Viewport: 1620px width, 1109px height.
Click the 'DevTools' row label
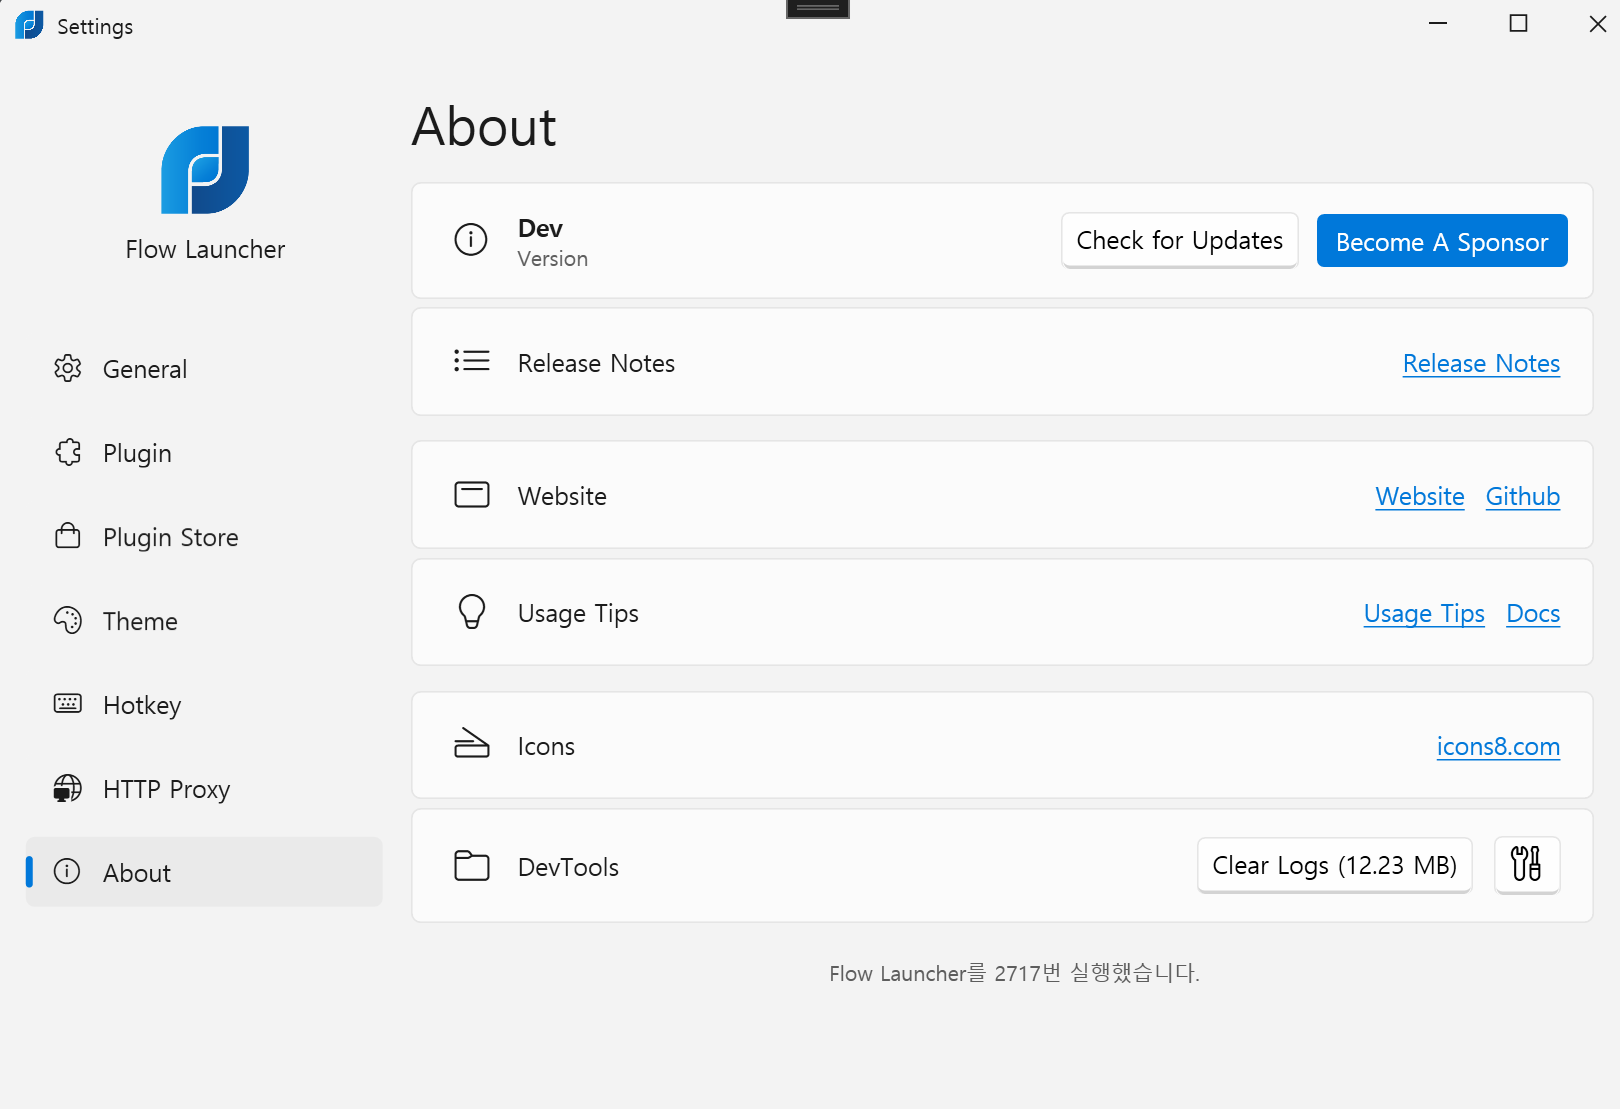pyautogui.click(x=568, y=867)
